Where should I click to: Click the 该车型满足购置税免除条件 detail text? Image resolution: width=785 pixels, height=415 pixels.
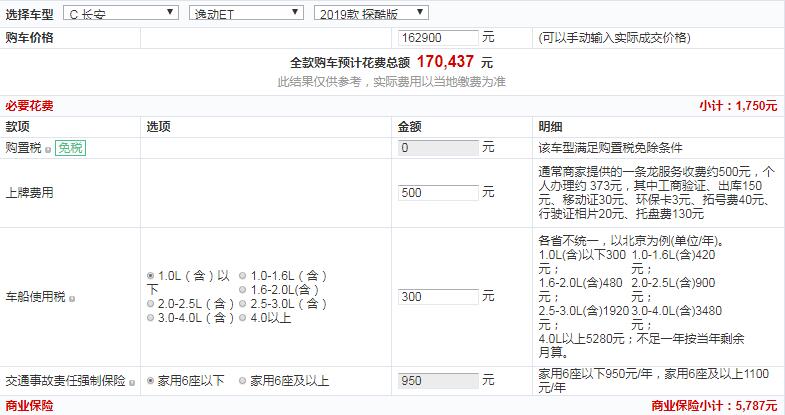(610, 148)
